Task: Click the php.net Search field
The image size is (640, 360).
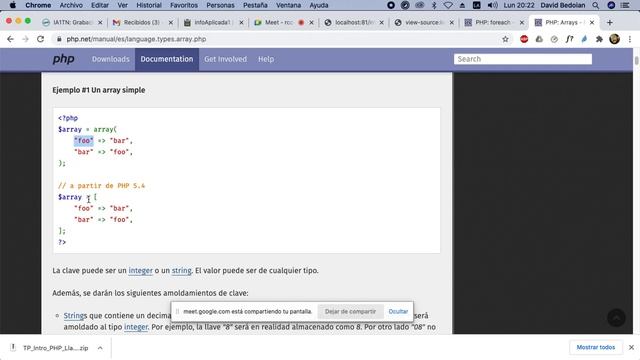Action: [523, 59]
